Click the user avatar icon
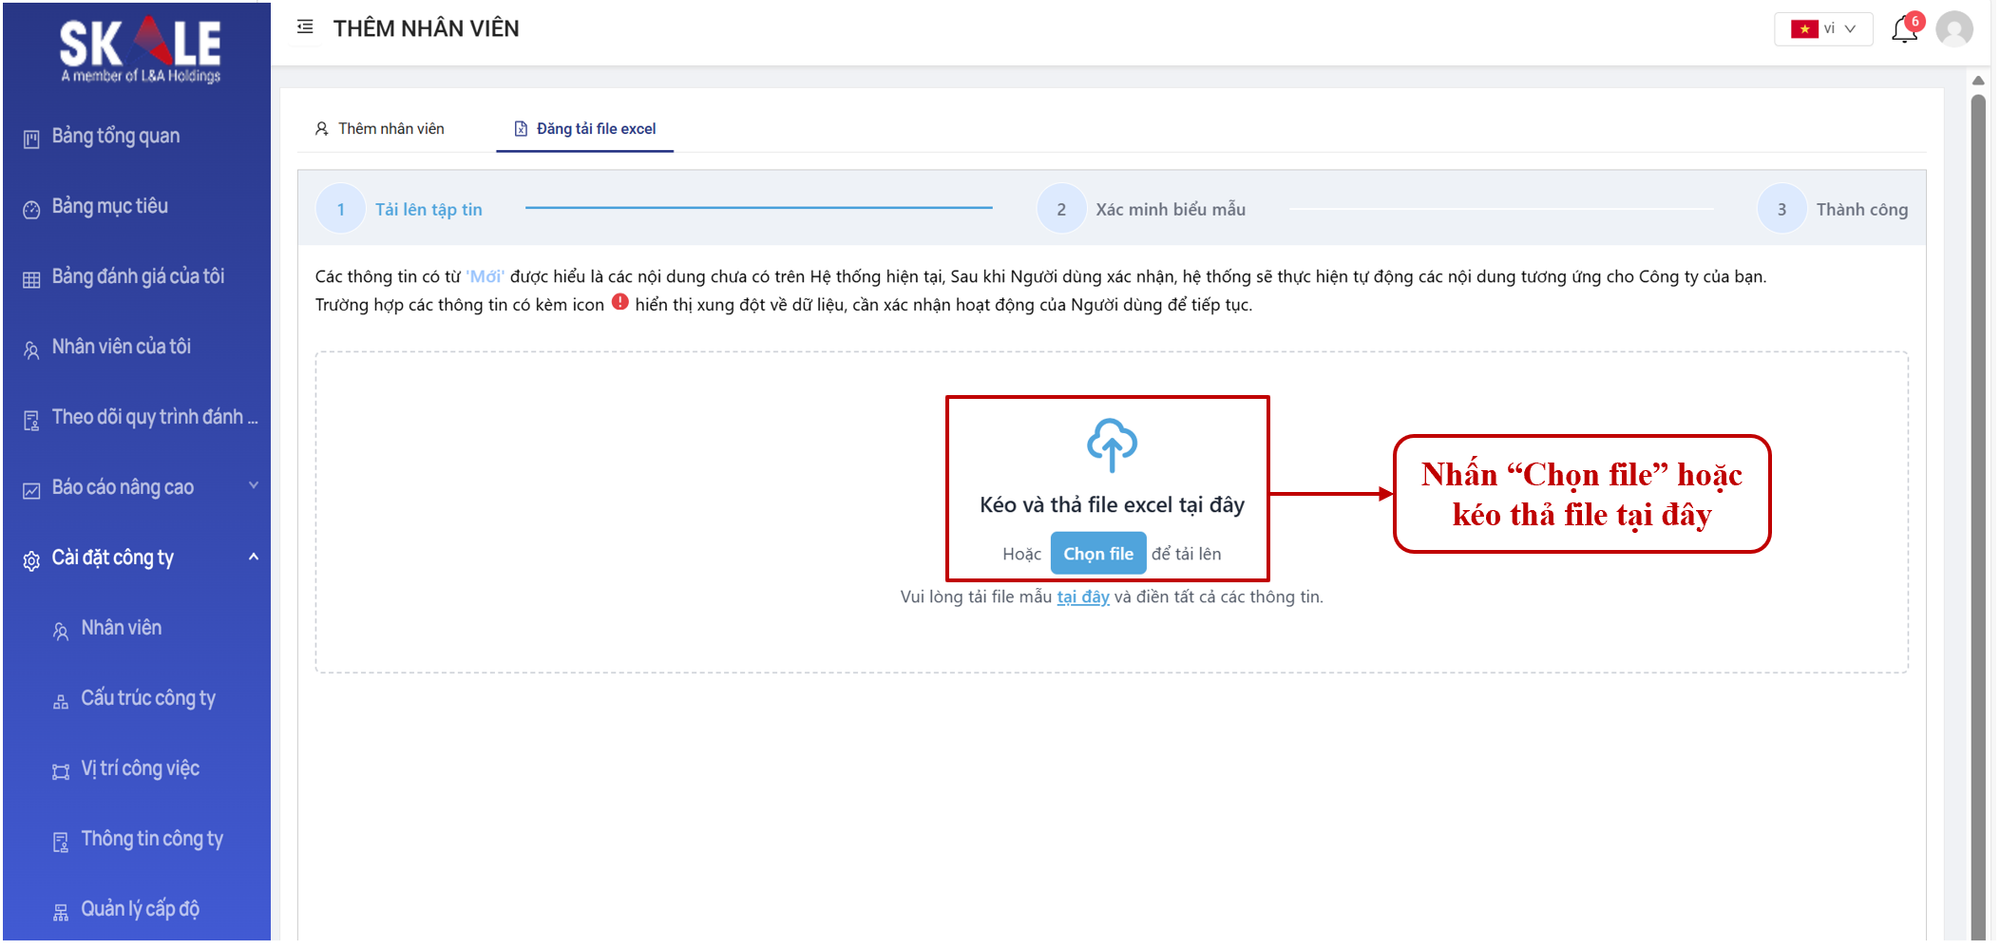This screenshot has height=946, width=2000. click(x=1954, y=29)
